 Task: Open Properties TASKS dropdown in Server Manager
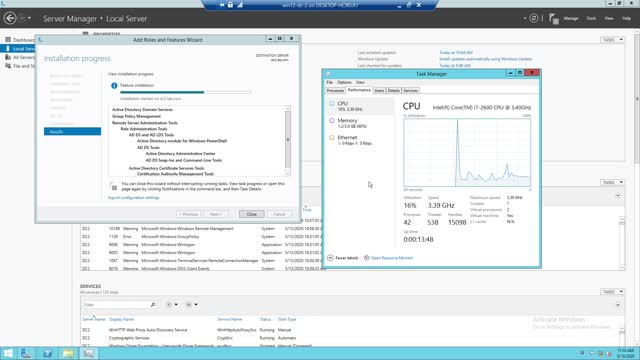pos(612,40)
